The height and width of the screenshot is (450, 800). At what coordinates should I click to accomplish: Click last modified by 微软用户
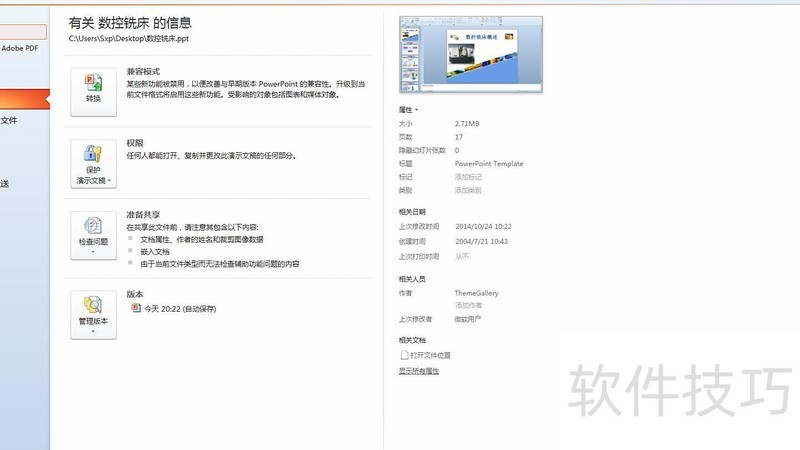(x=468, y=319)
